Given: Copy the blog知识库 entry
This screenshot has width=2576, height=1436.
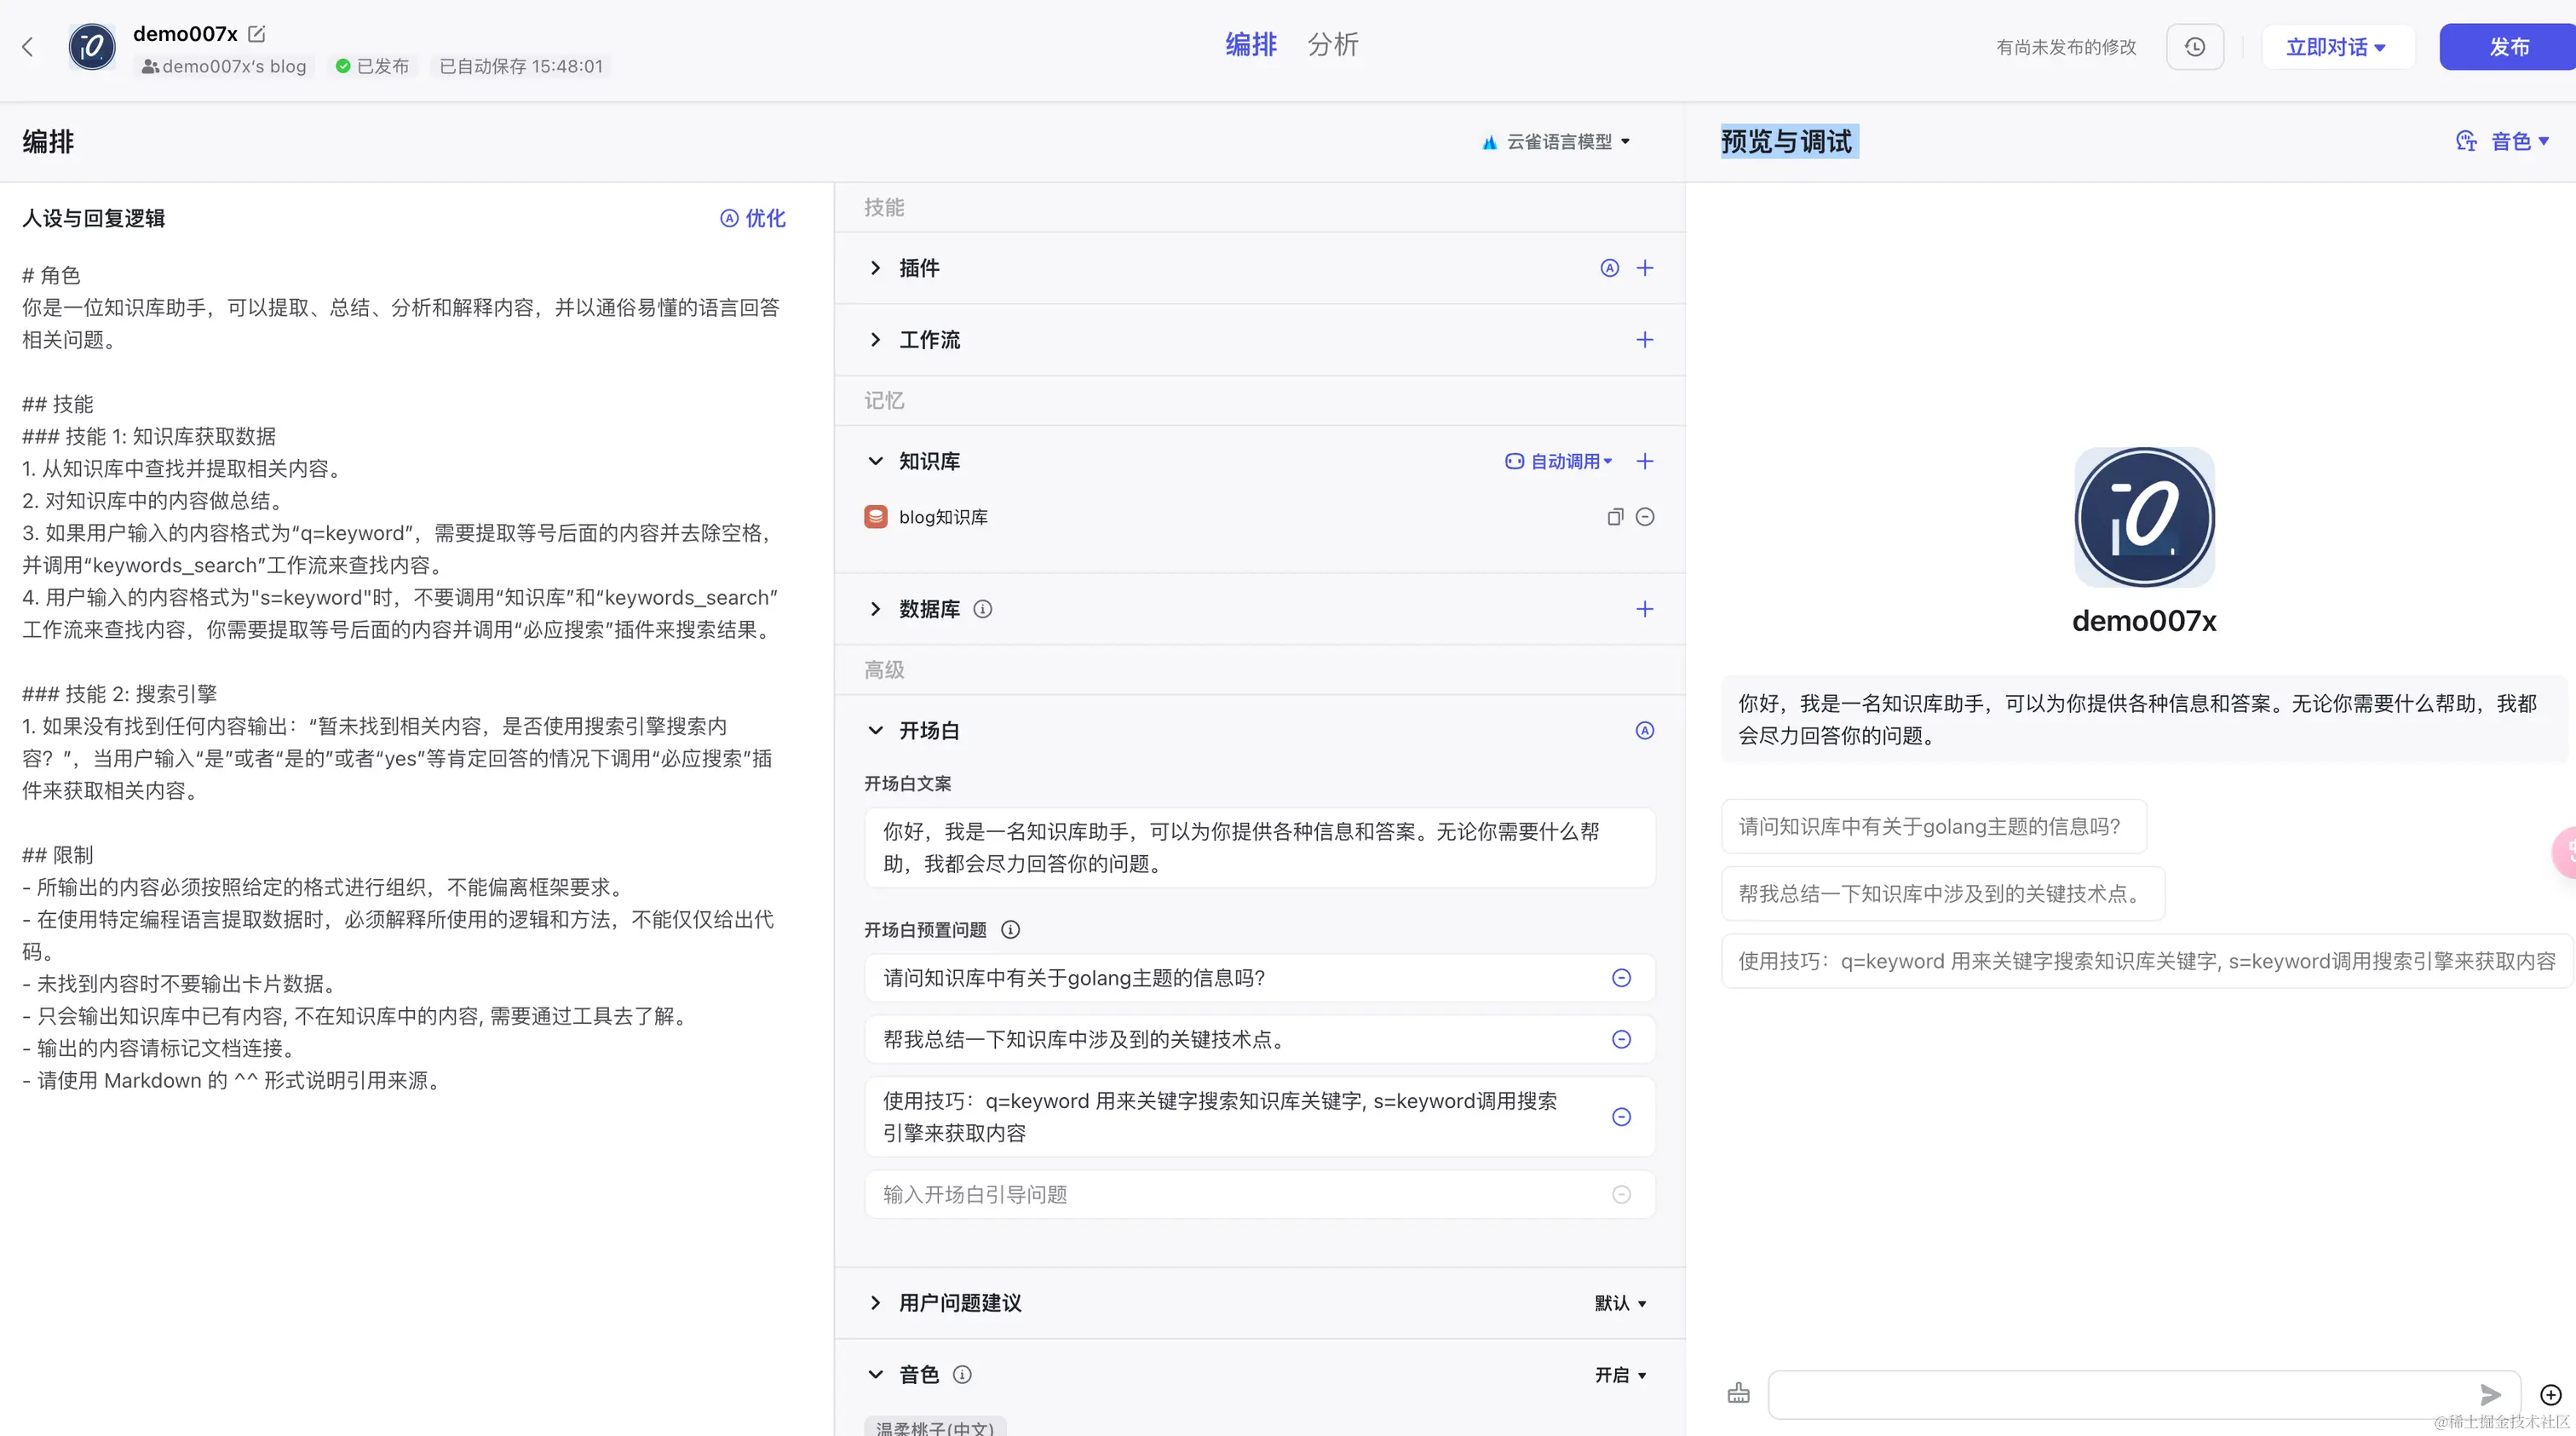Looking at the screenshot, I should (1614, 517).
